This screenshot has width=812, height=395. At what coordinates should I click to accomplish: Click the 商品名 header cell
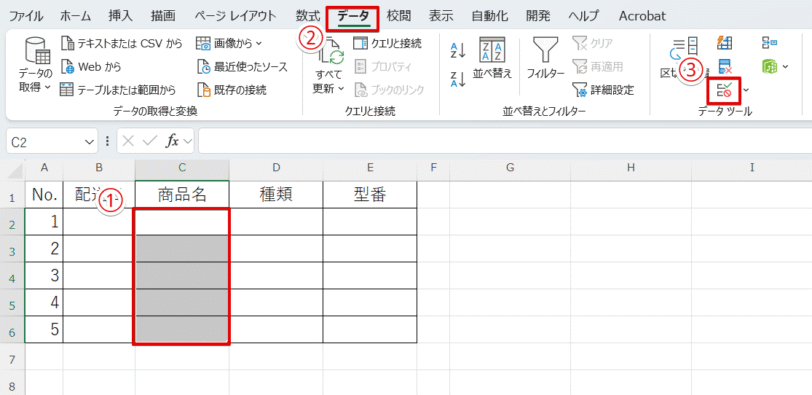182,195
